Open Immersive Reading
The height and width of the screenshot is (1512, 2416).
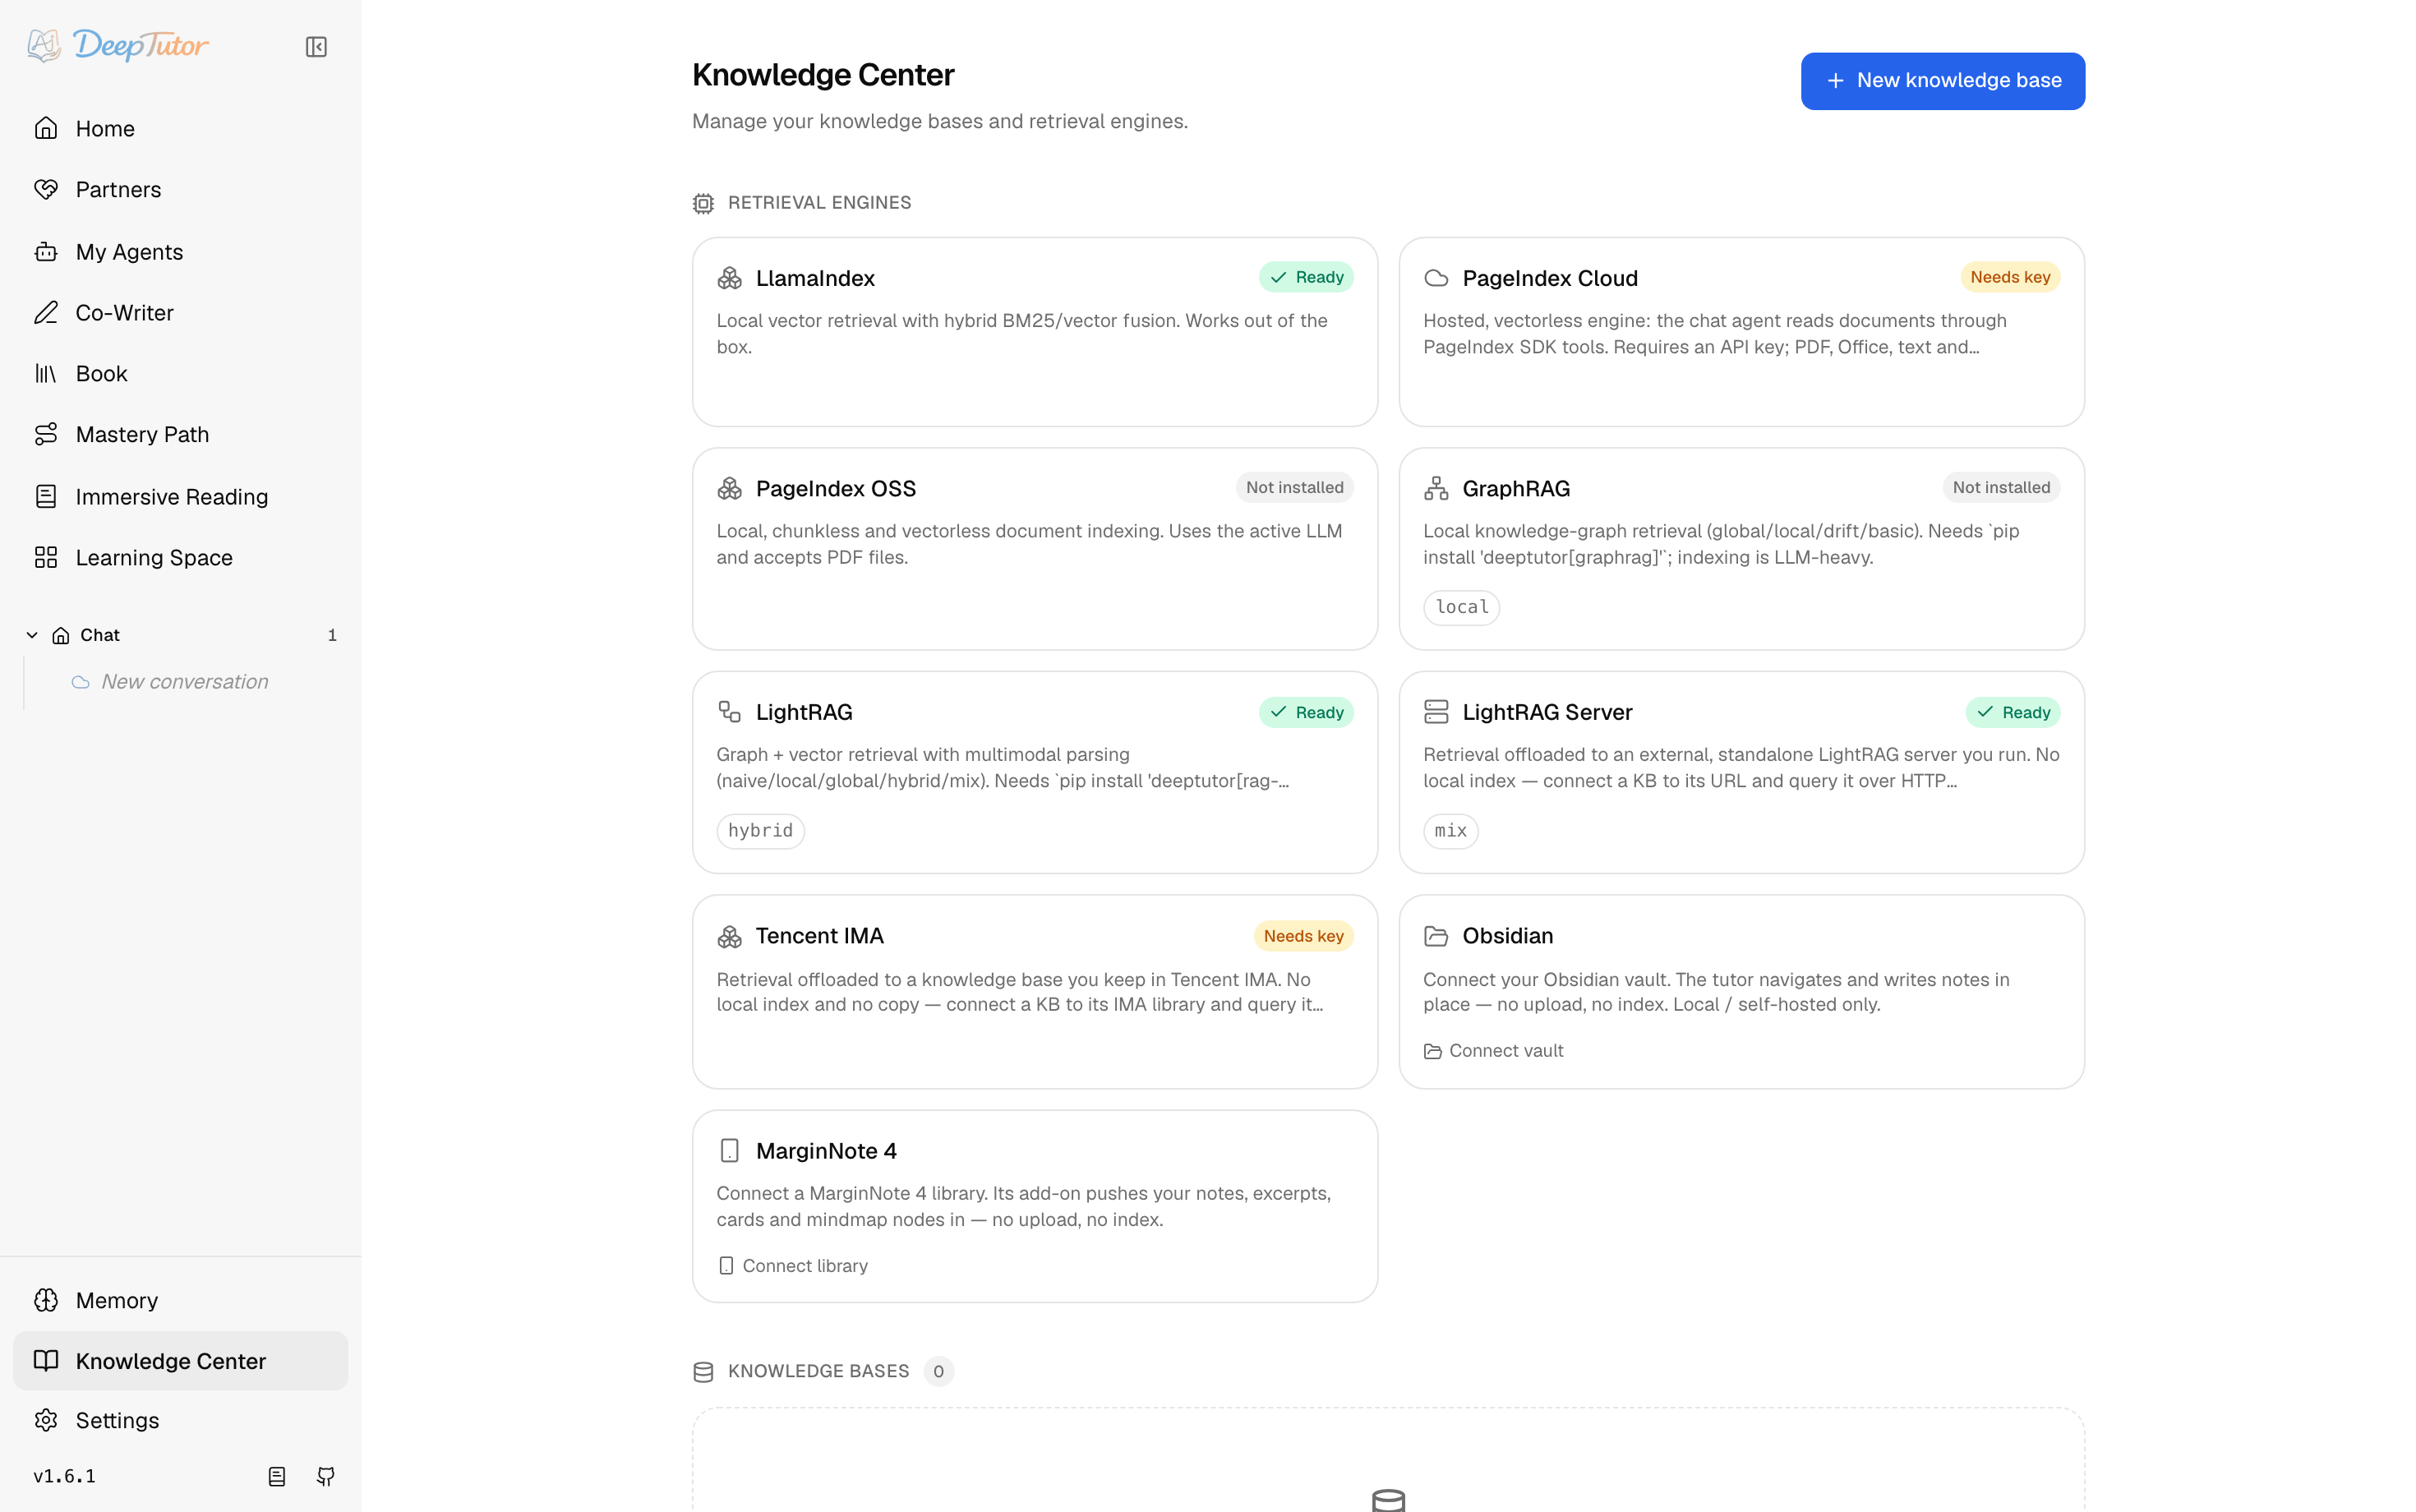point(180,497)
